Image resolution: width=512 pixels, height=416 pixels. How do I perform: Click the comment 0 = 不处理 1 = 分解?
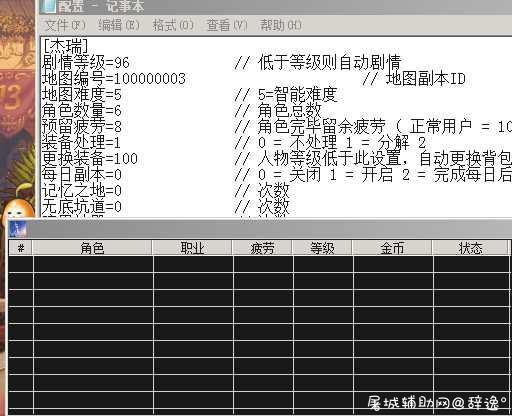(x=334, y=142)
